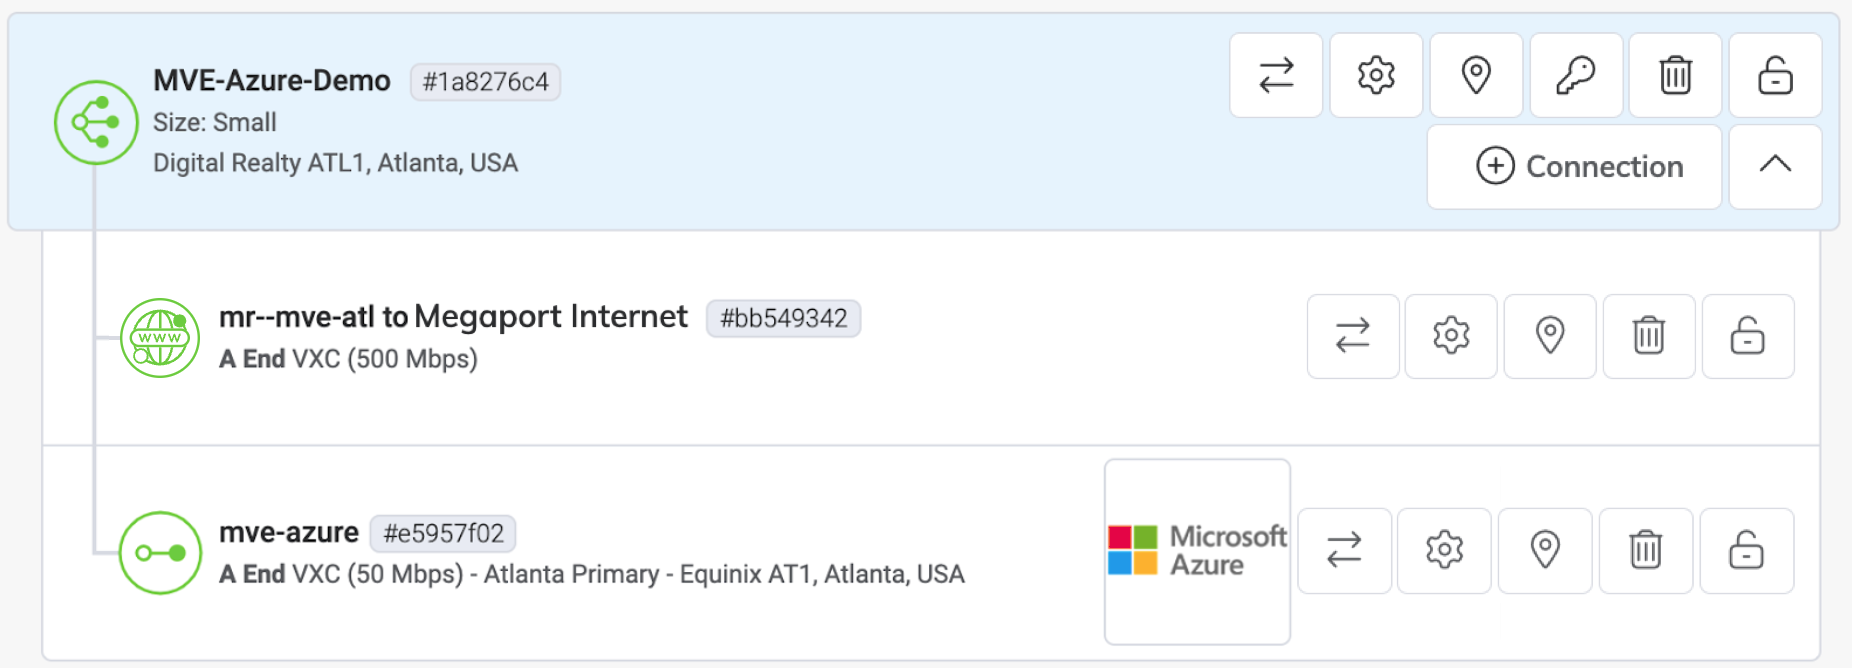The height and width of the screenshot is (670, 1852).
Task: Toggle the lock on Megaport Internet VXC
Action: tap(1747, 336)
